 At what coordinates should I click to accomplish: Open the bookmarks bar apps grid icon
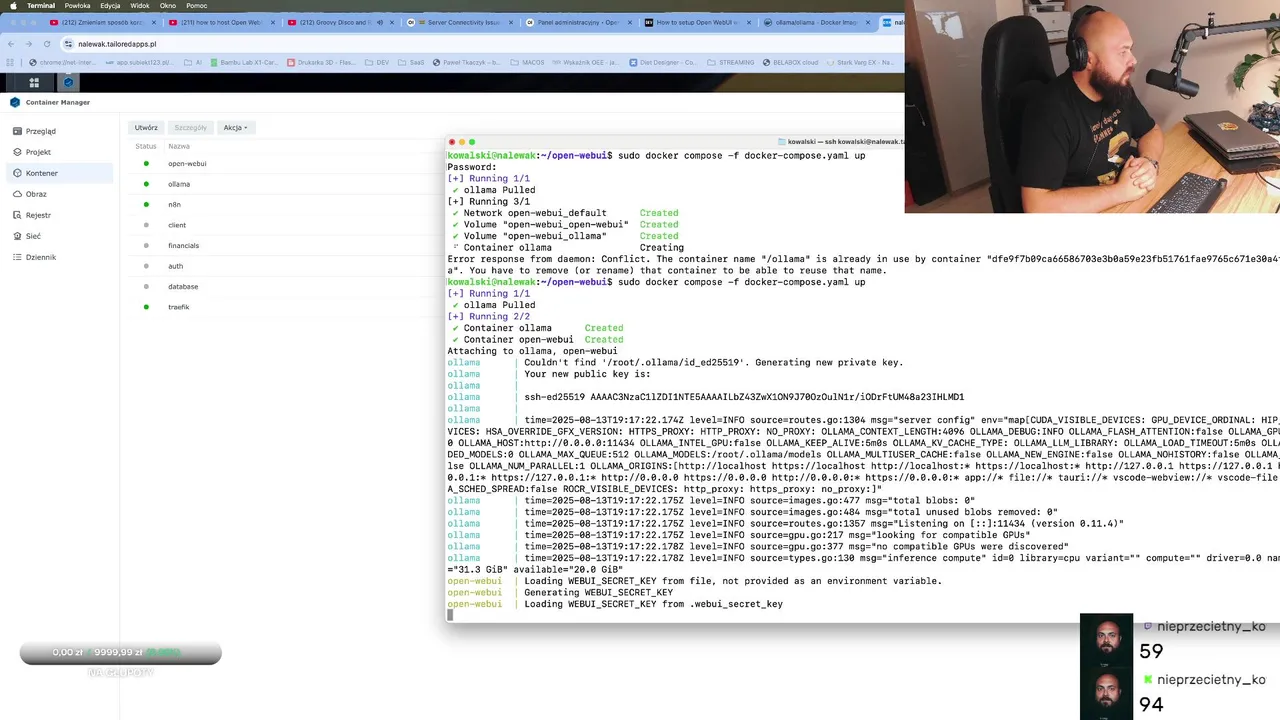tap(9, 62)
